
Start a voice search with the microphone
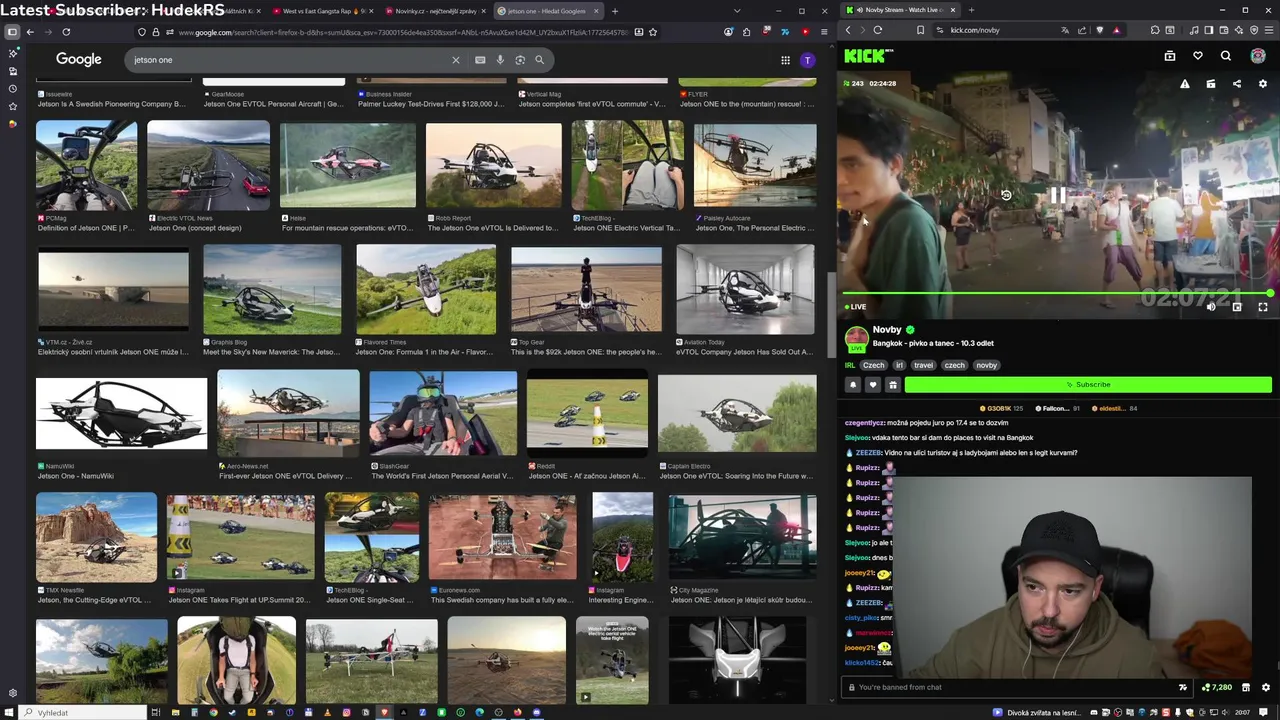500,60
